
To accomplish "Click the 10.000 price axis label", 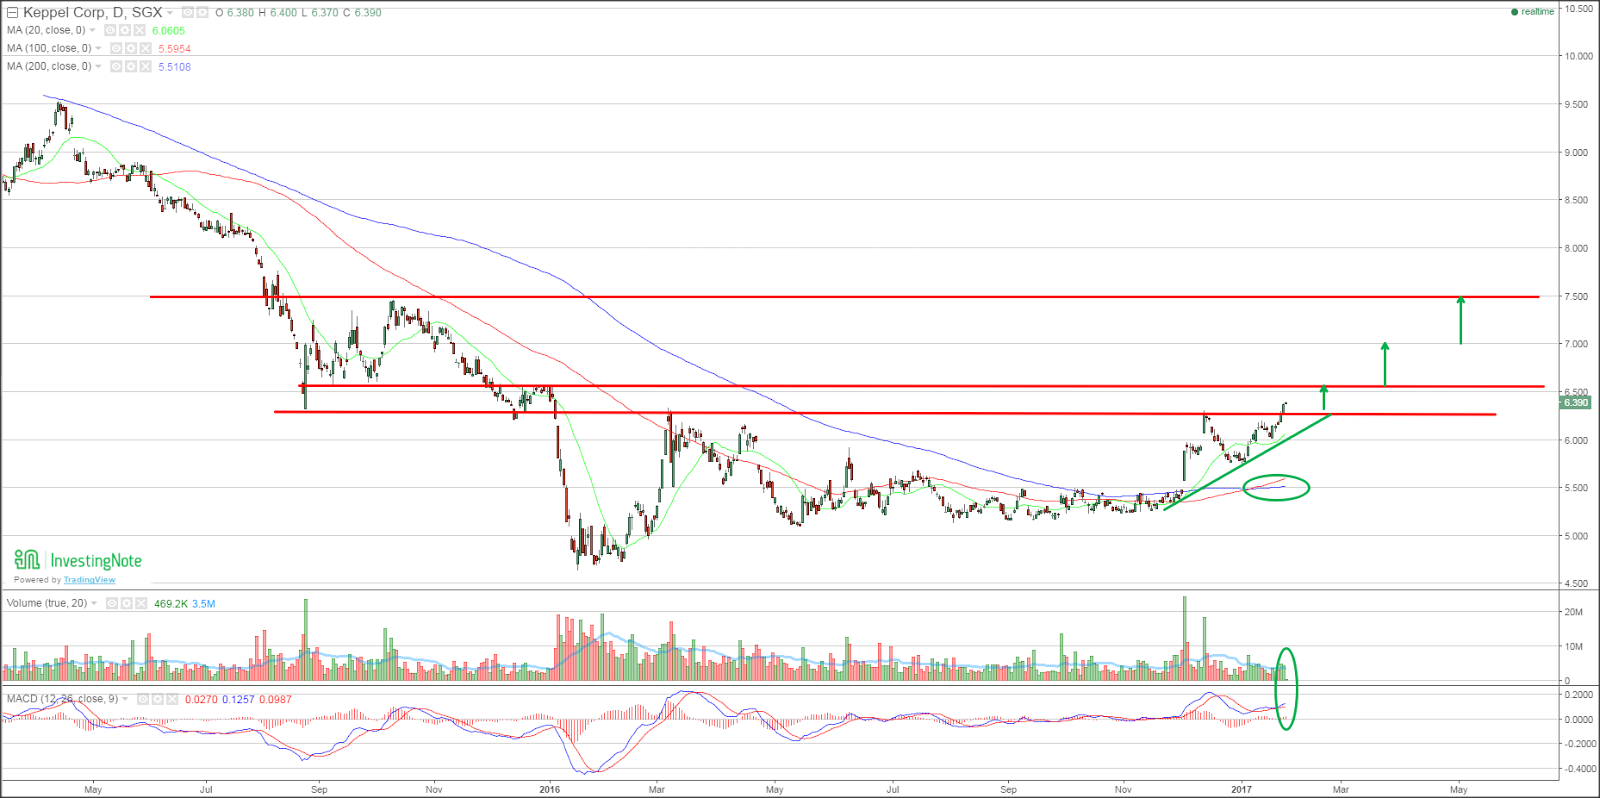I will (1578, 56).
